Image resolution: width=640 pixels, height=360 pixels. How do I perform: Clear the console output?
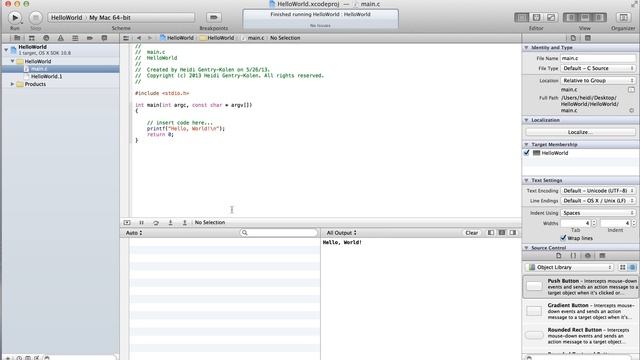tap(471, 233)
